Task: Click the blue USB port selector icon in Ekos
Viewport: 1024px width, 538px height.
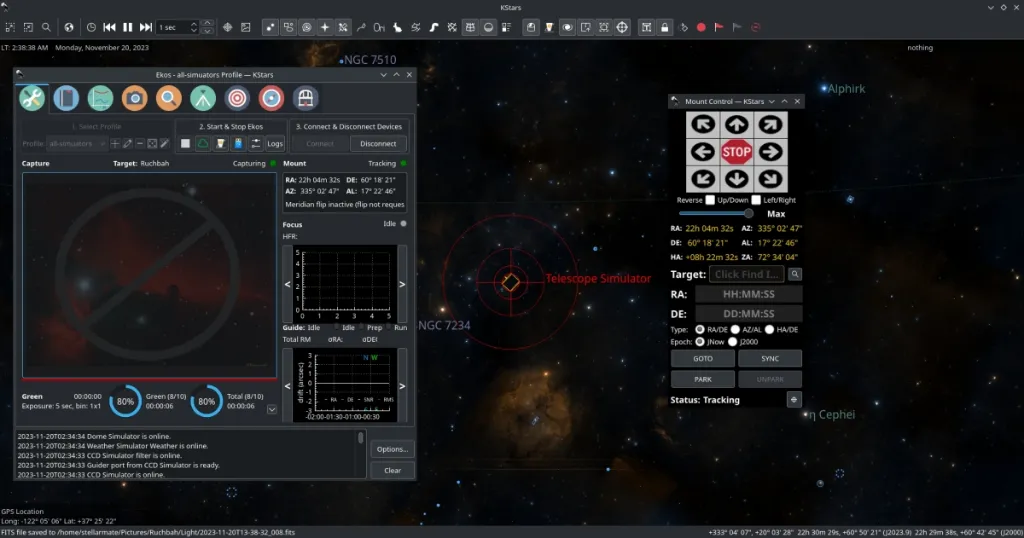Action: (x=238, y=144)
